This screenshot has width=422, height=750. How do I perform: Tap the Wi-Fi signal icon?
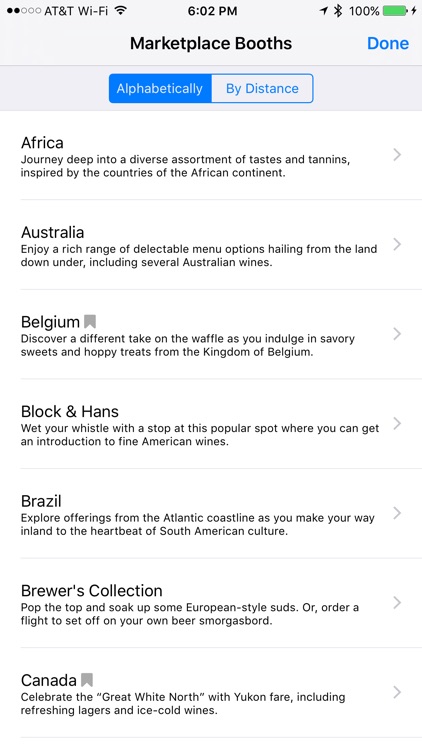point(122,11)
